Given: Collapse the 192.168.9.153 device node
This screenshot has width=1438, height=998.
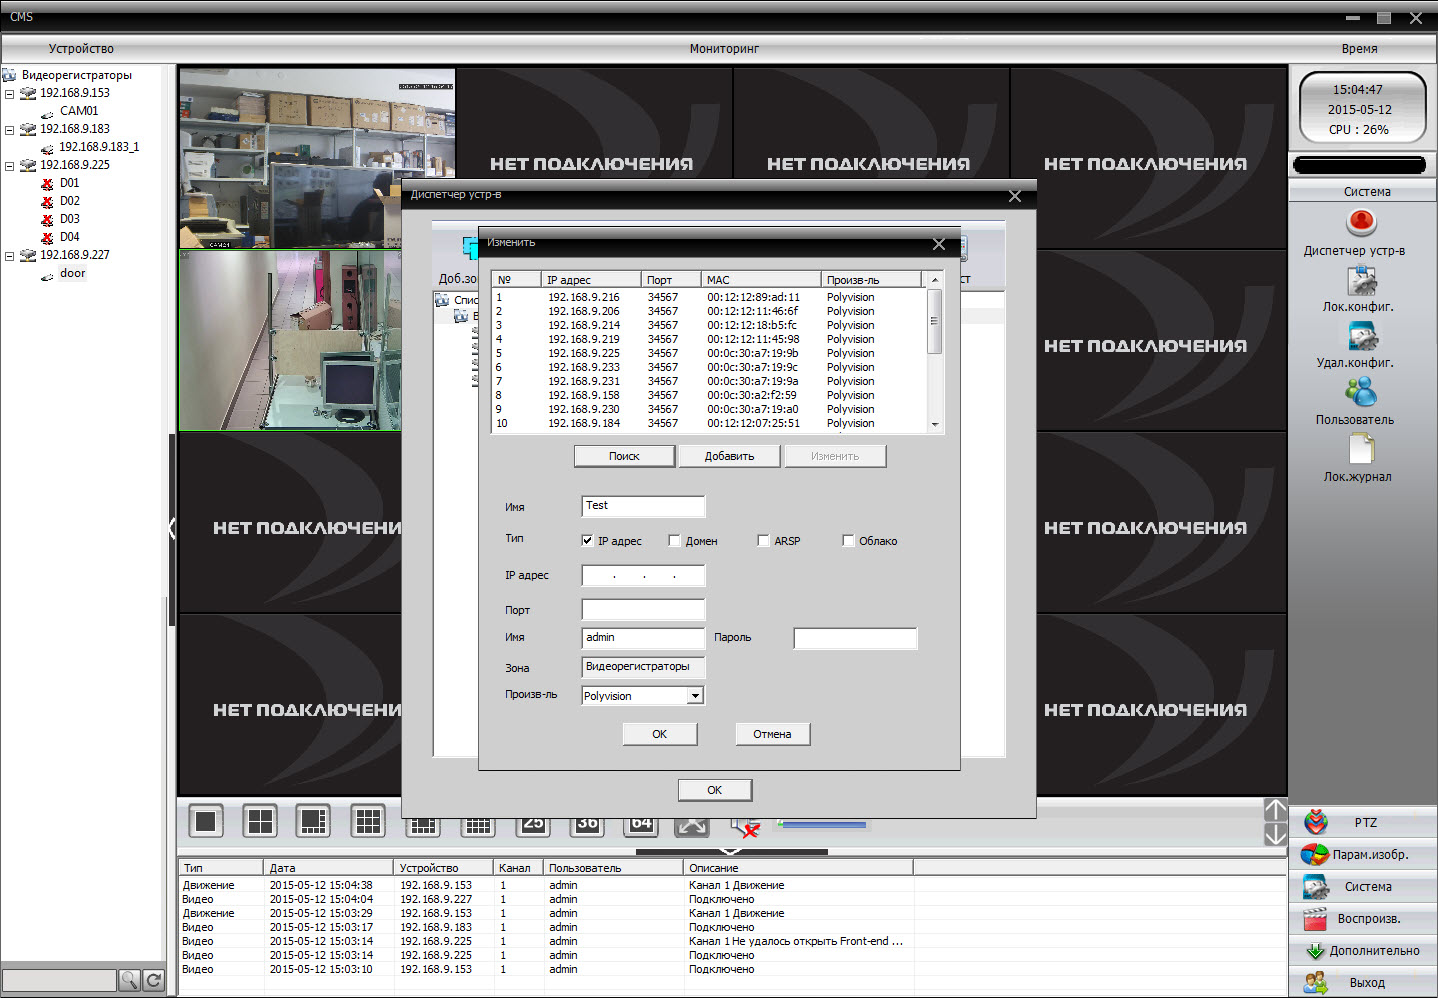Looking at the screenshot, I should 10,94.
